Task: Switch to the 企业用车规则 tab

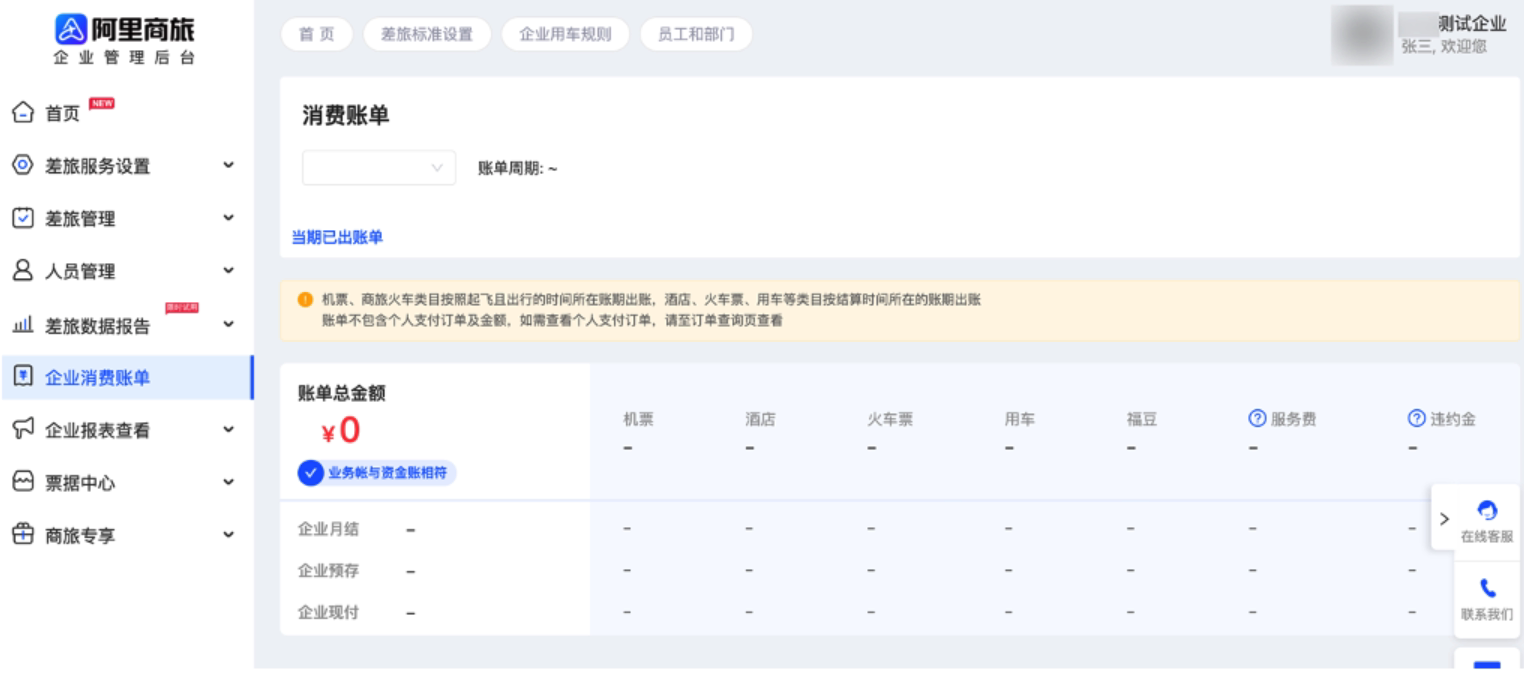Action: (565, 34)
